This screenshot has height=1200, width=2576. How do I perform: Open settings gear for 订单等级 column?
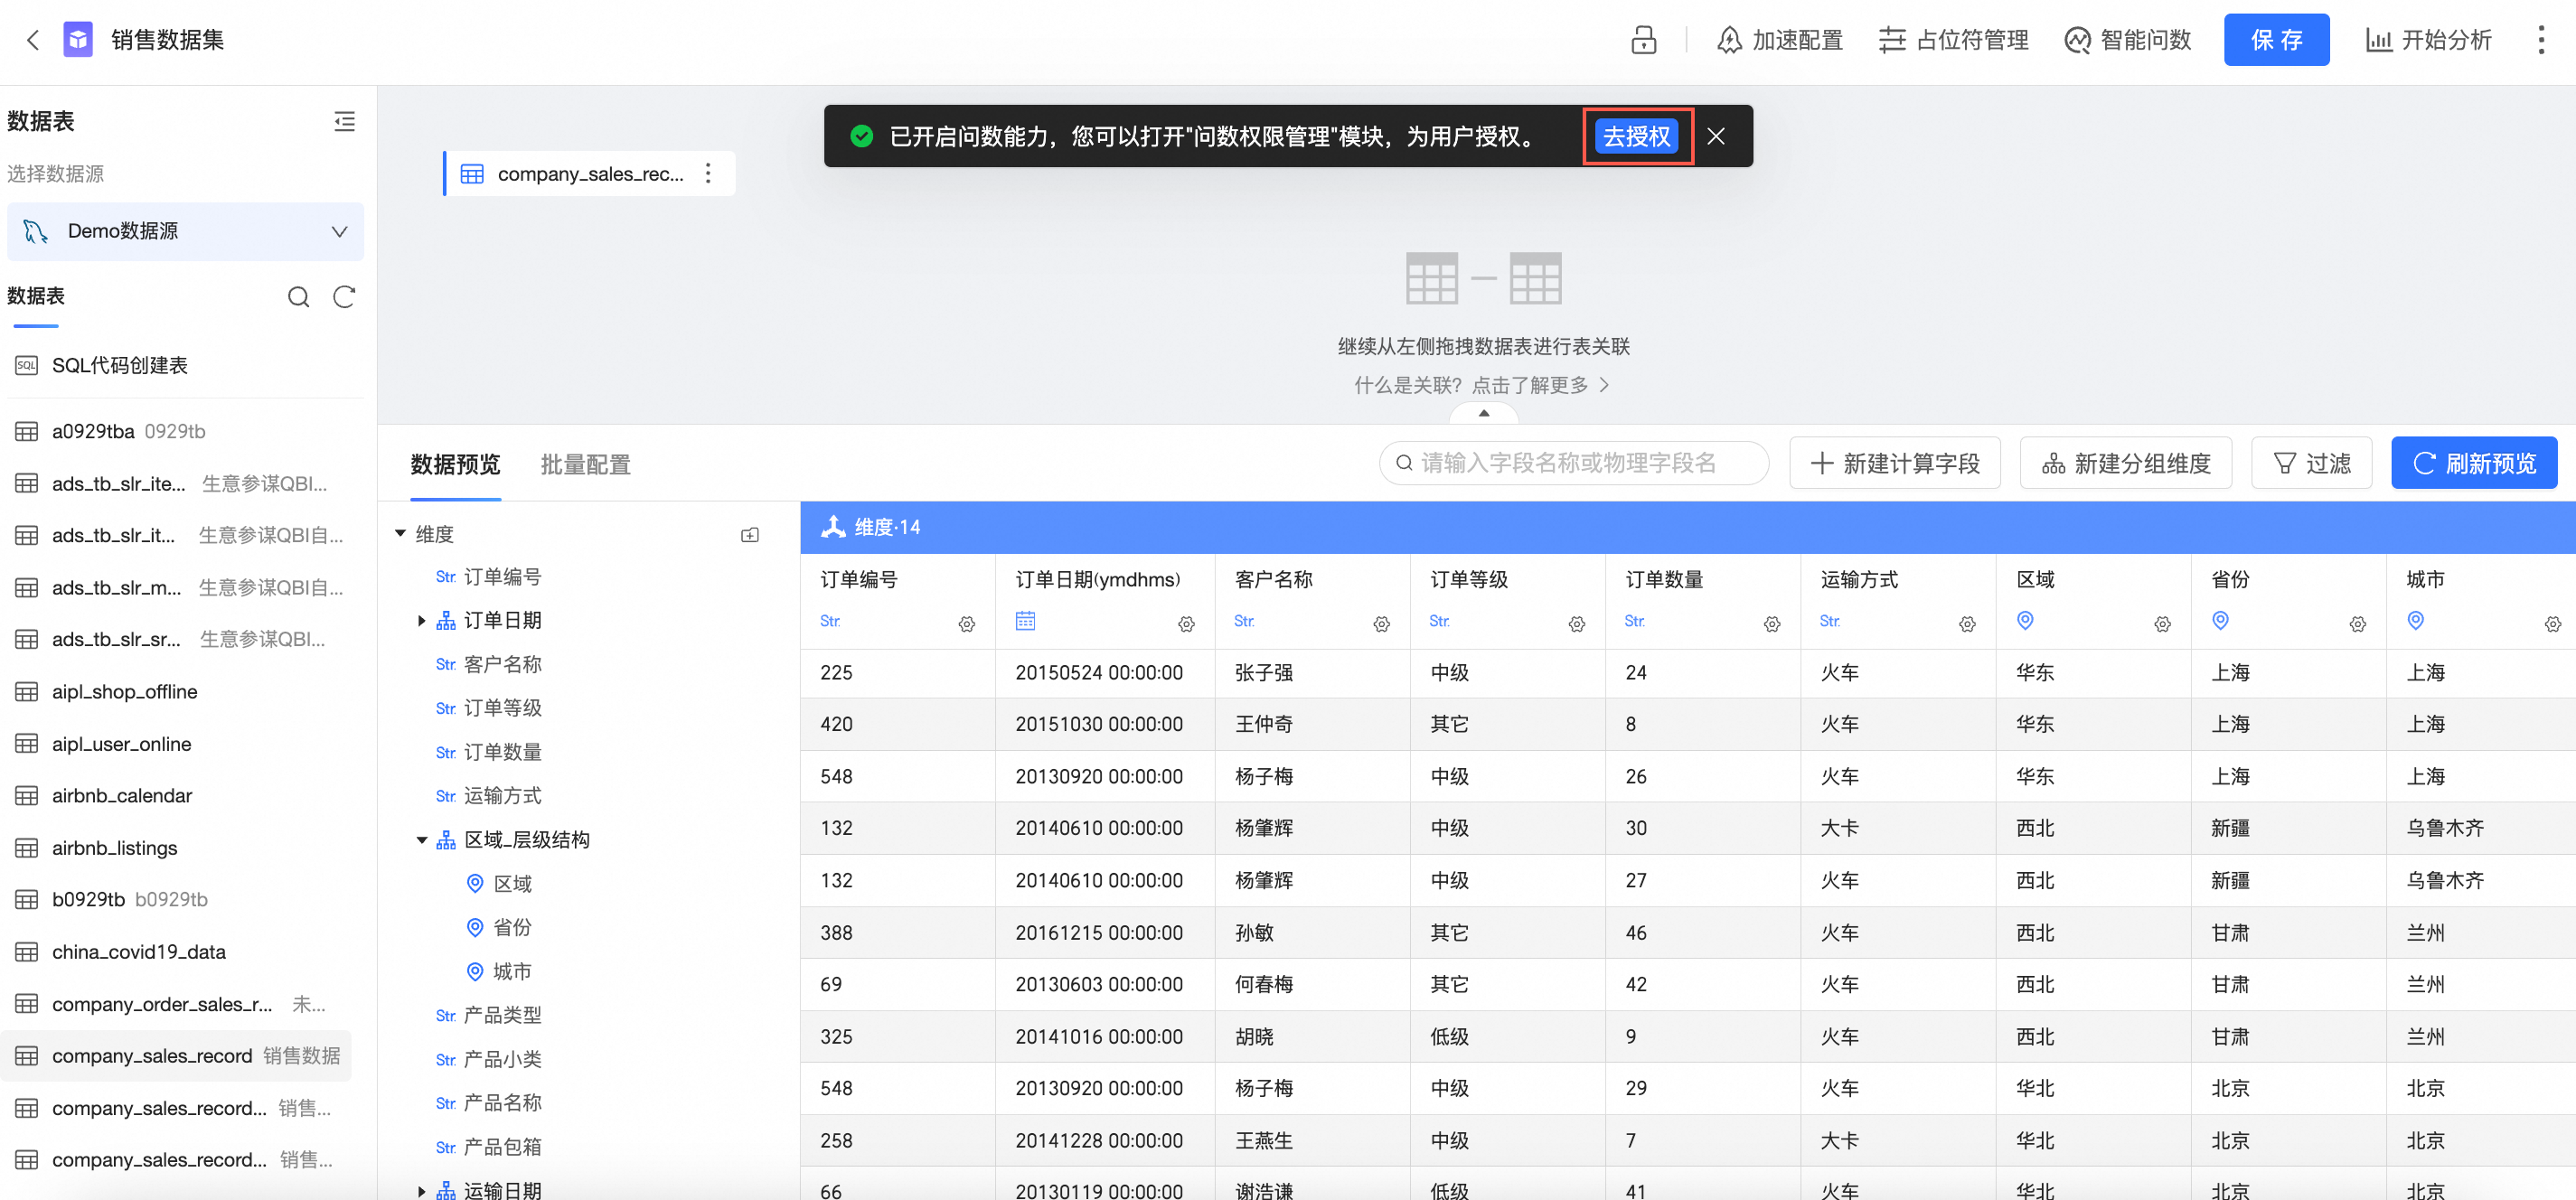click(x=1576, y=624)
